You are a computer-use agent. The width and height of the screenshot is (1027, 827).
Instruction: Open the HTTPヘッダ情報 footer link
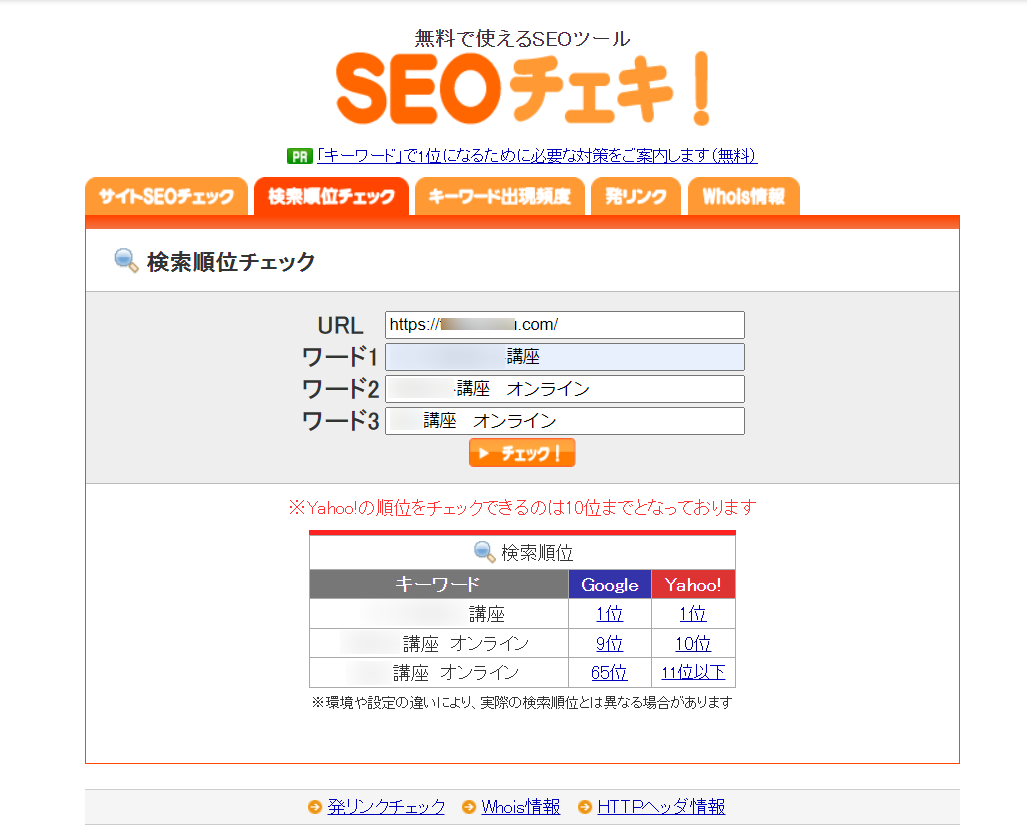point(662,807)
